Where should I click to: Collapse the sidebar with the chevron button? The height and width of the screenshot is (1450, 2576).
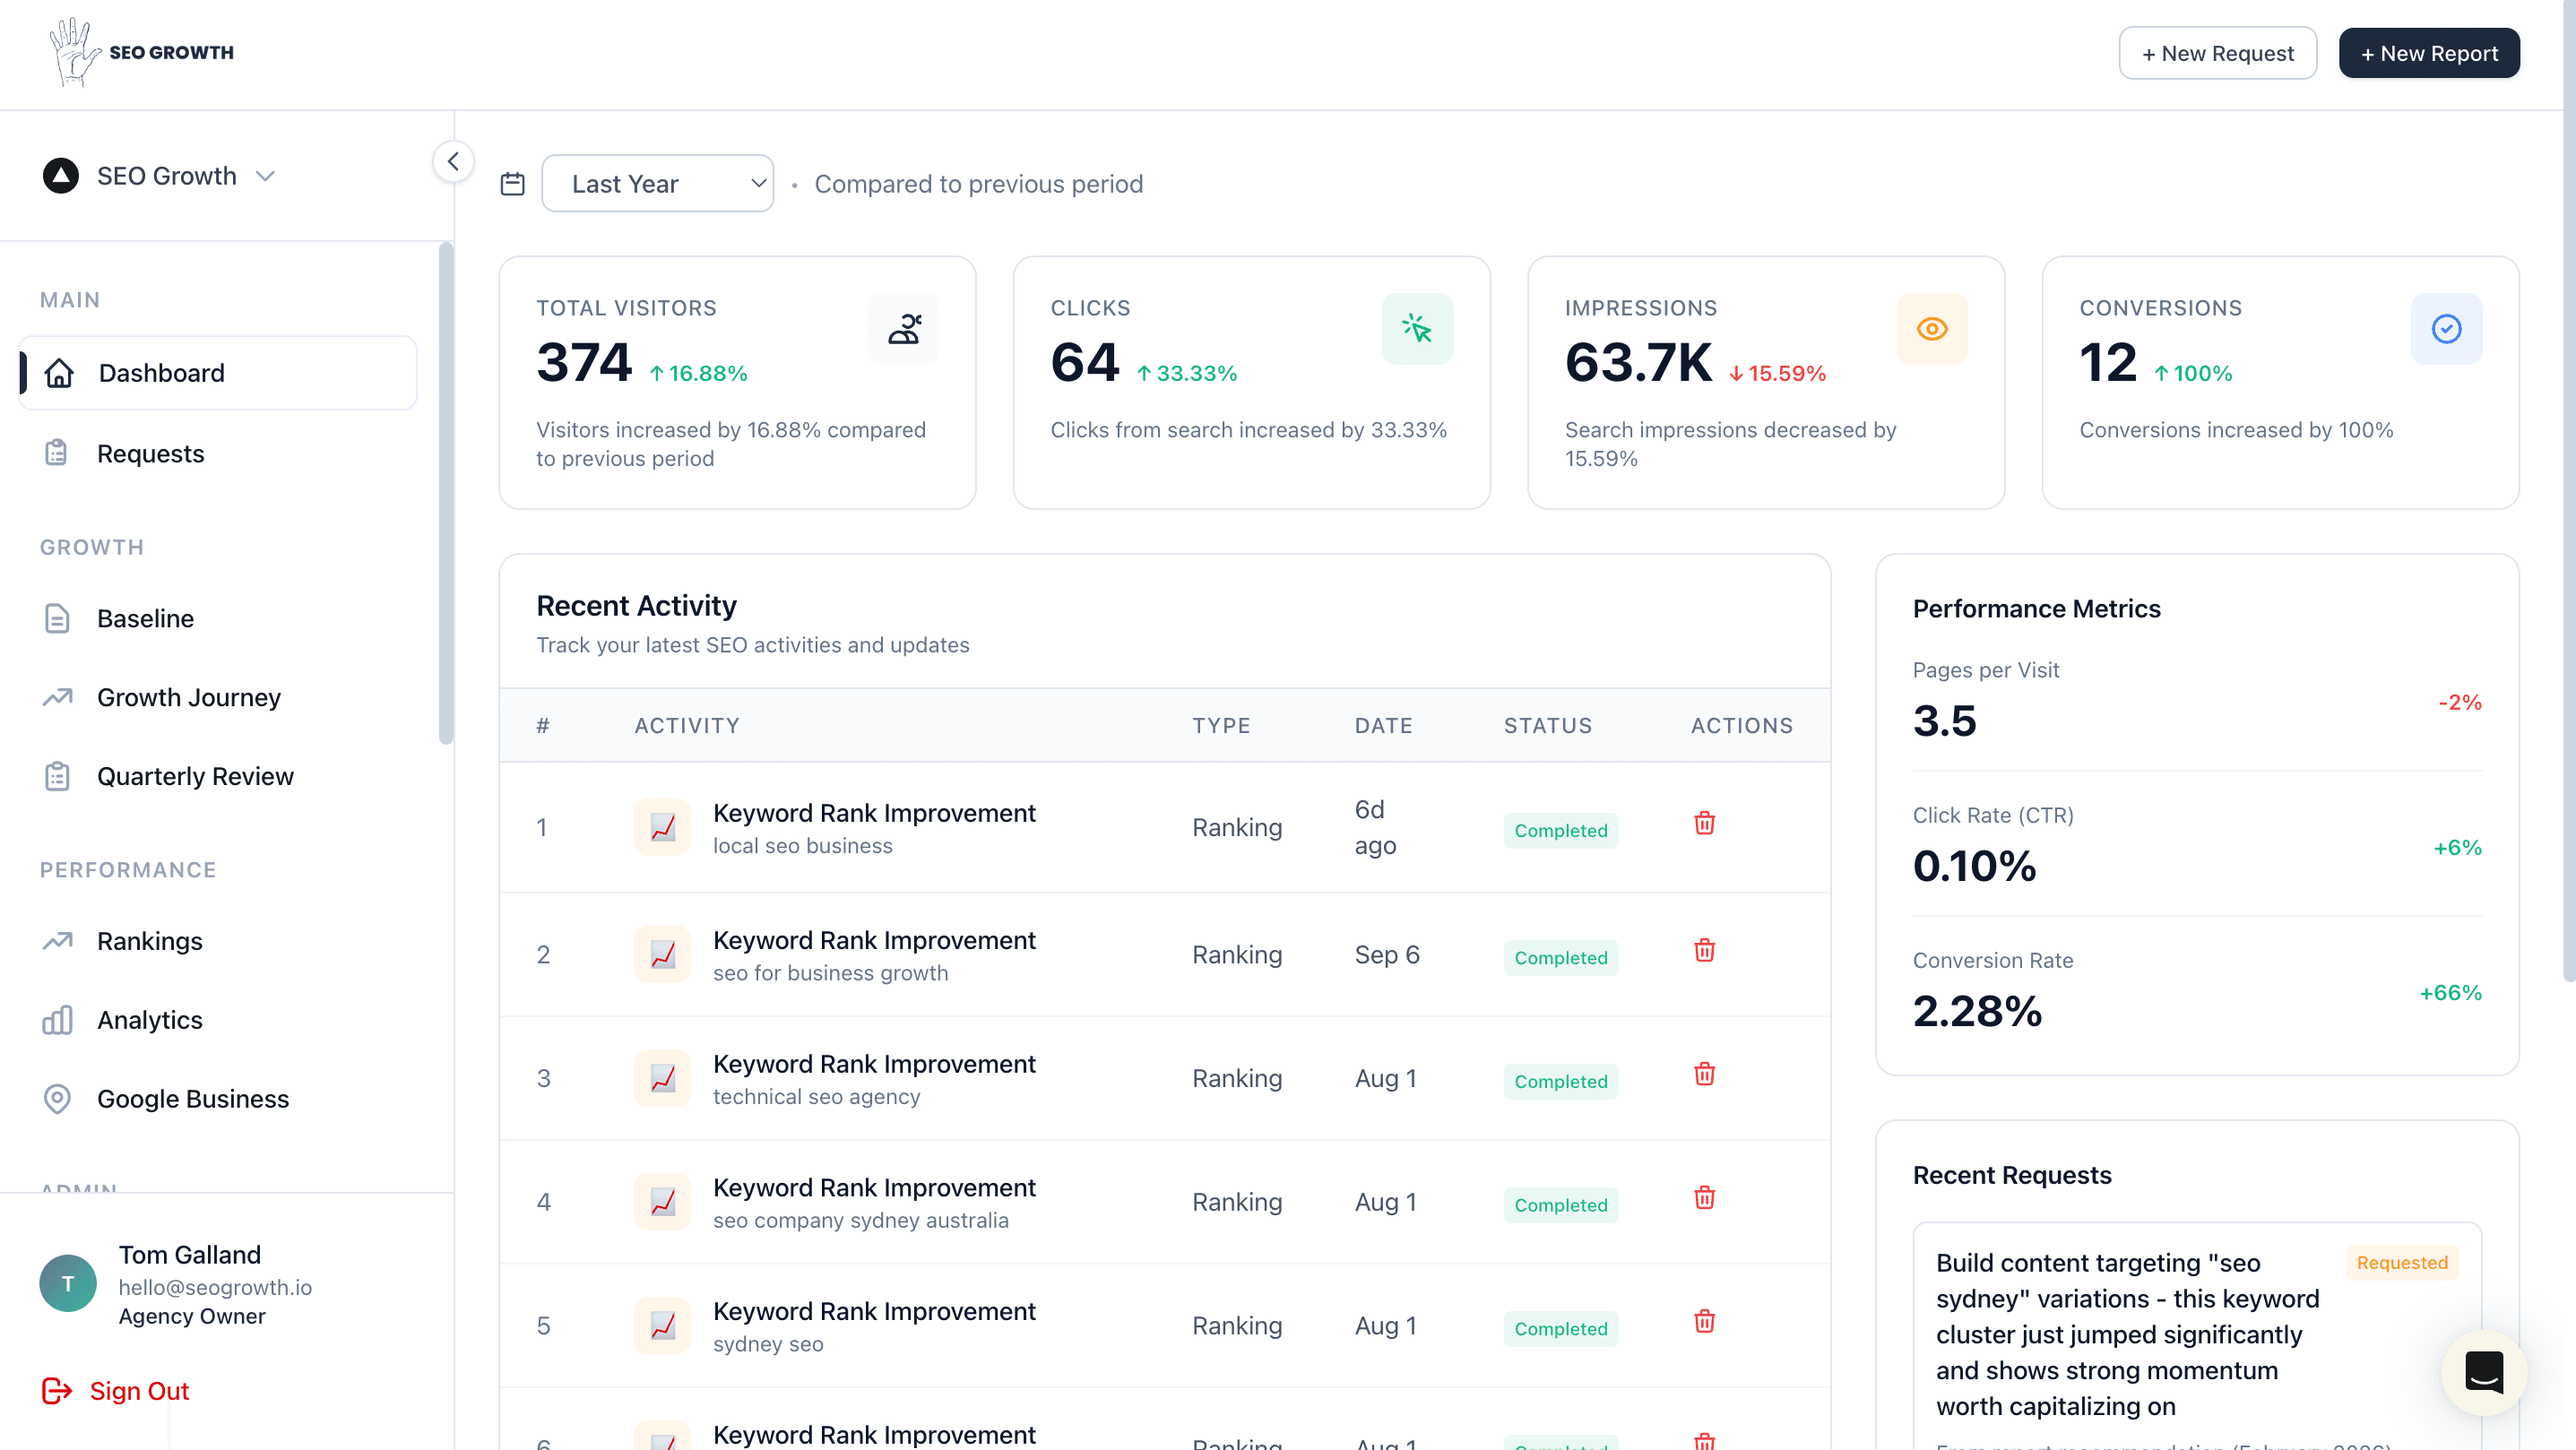(x=453, y=161)
